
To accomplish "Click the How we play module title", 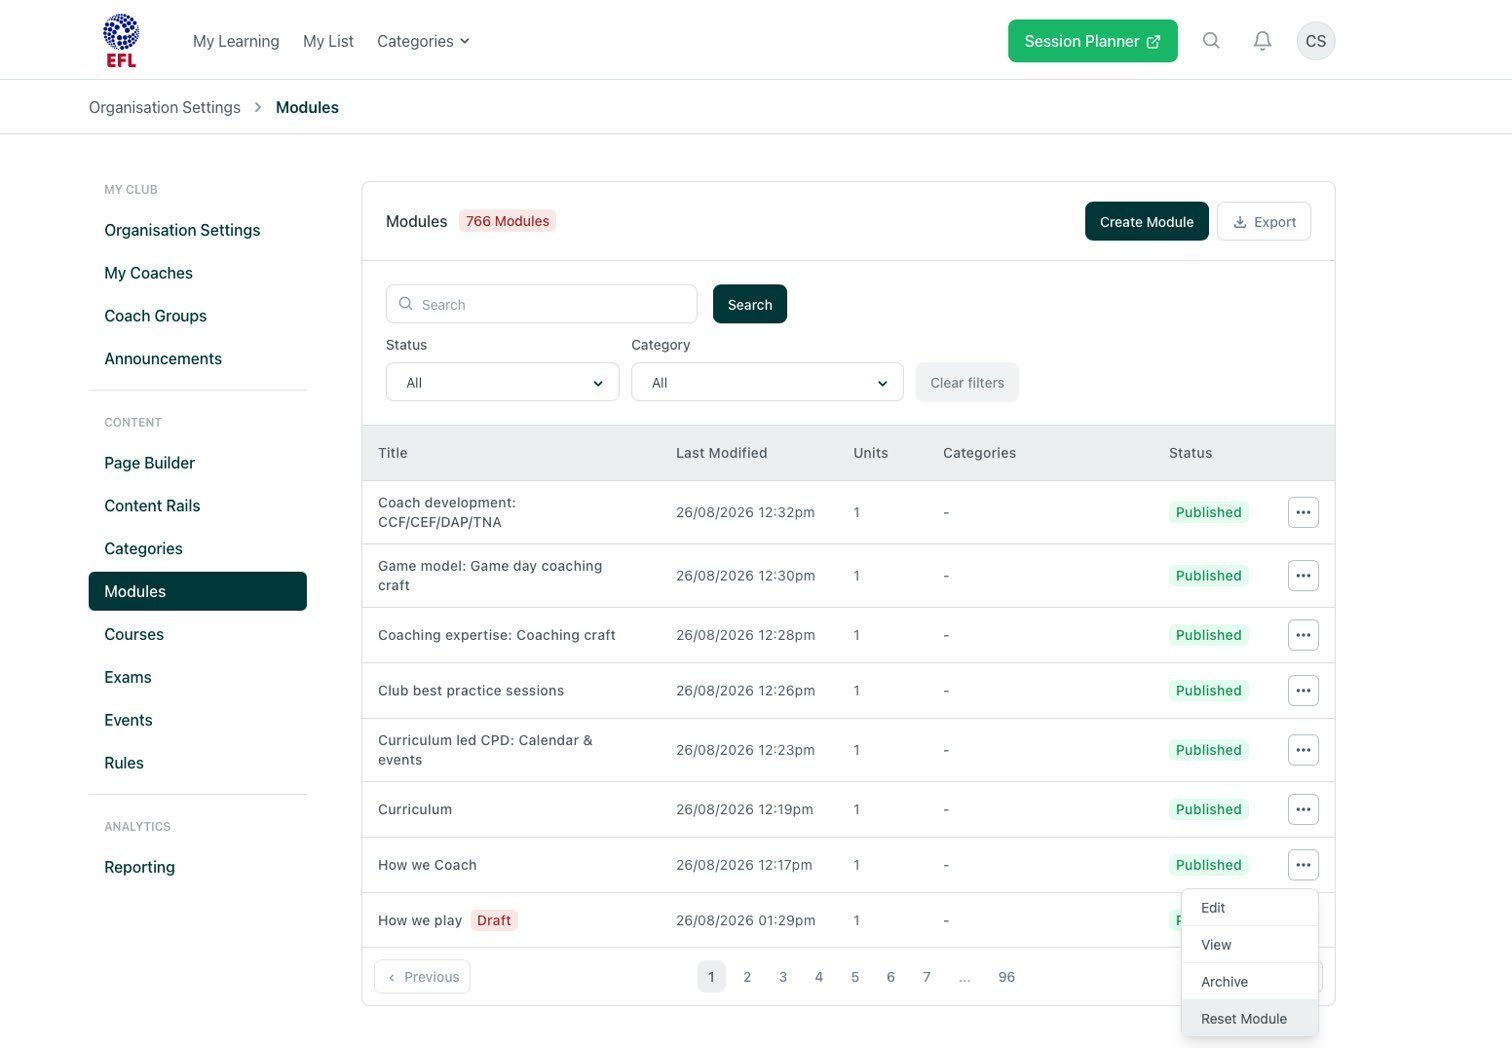I will [x=420, y=920].
